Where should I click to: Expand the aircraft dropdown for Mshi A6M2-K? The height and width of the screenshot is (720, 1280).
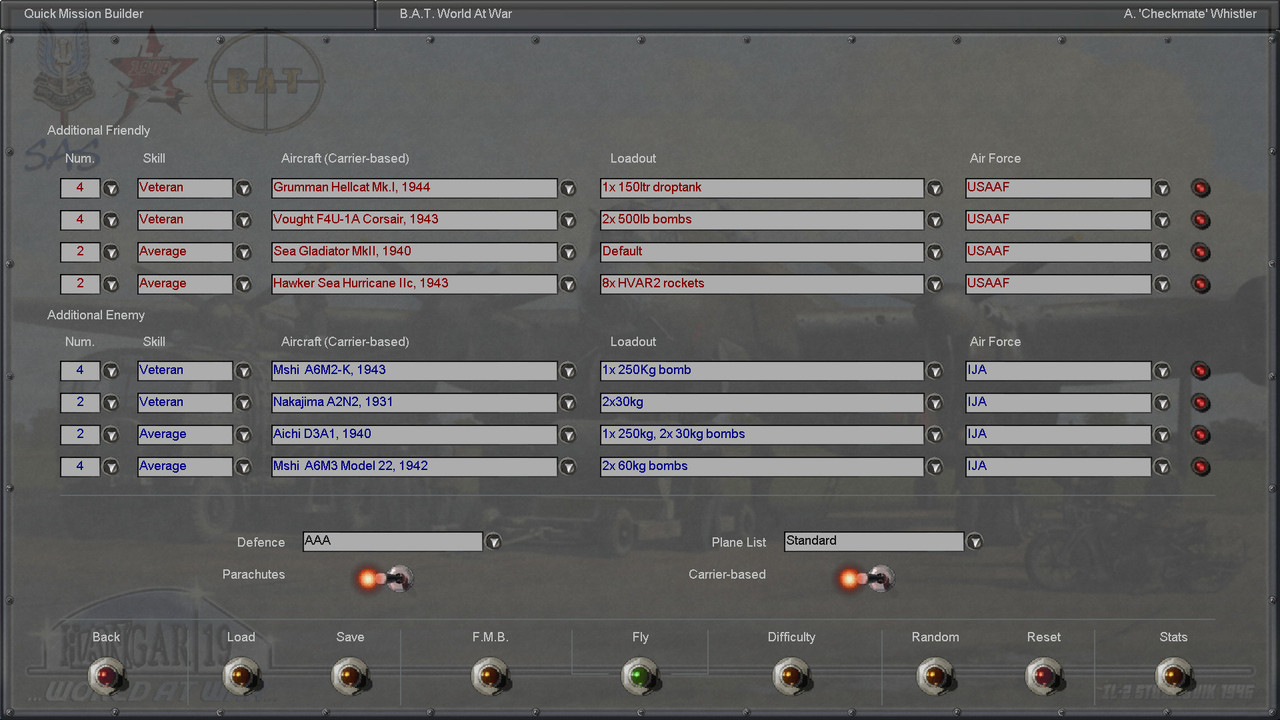pos(568,371)
